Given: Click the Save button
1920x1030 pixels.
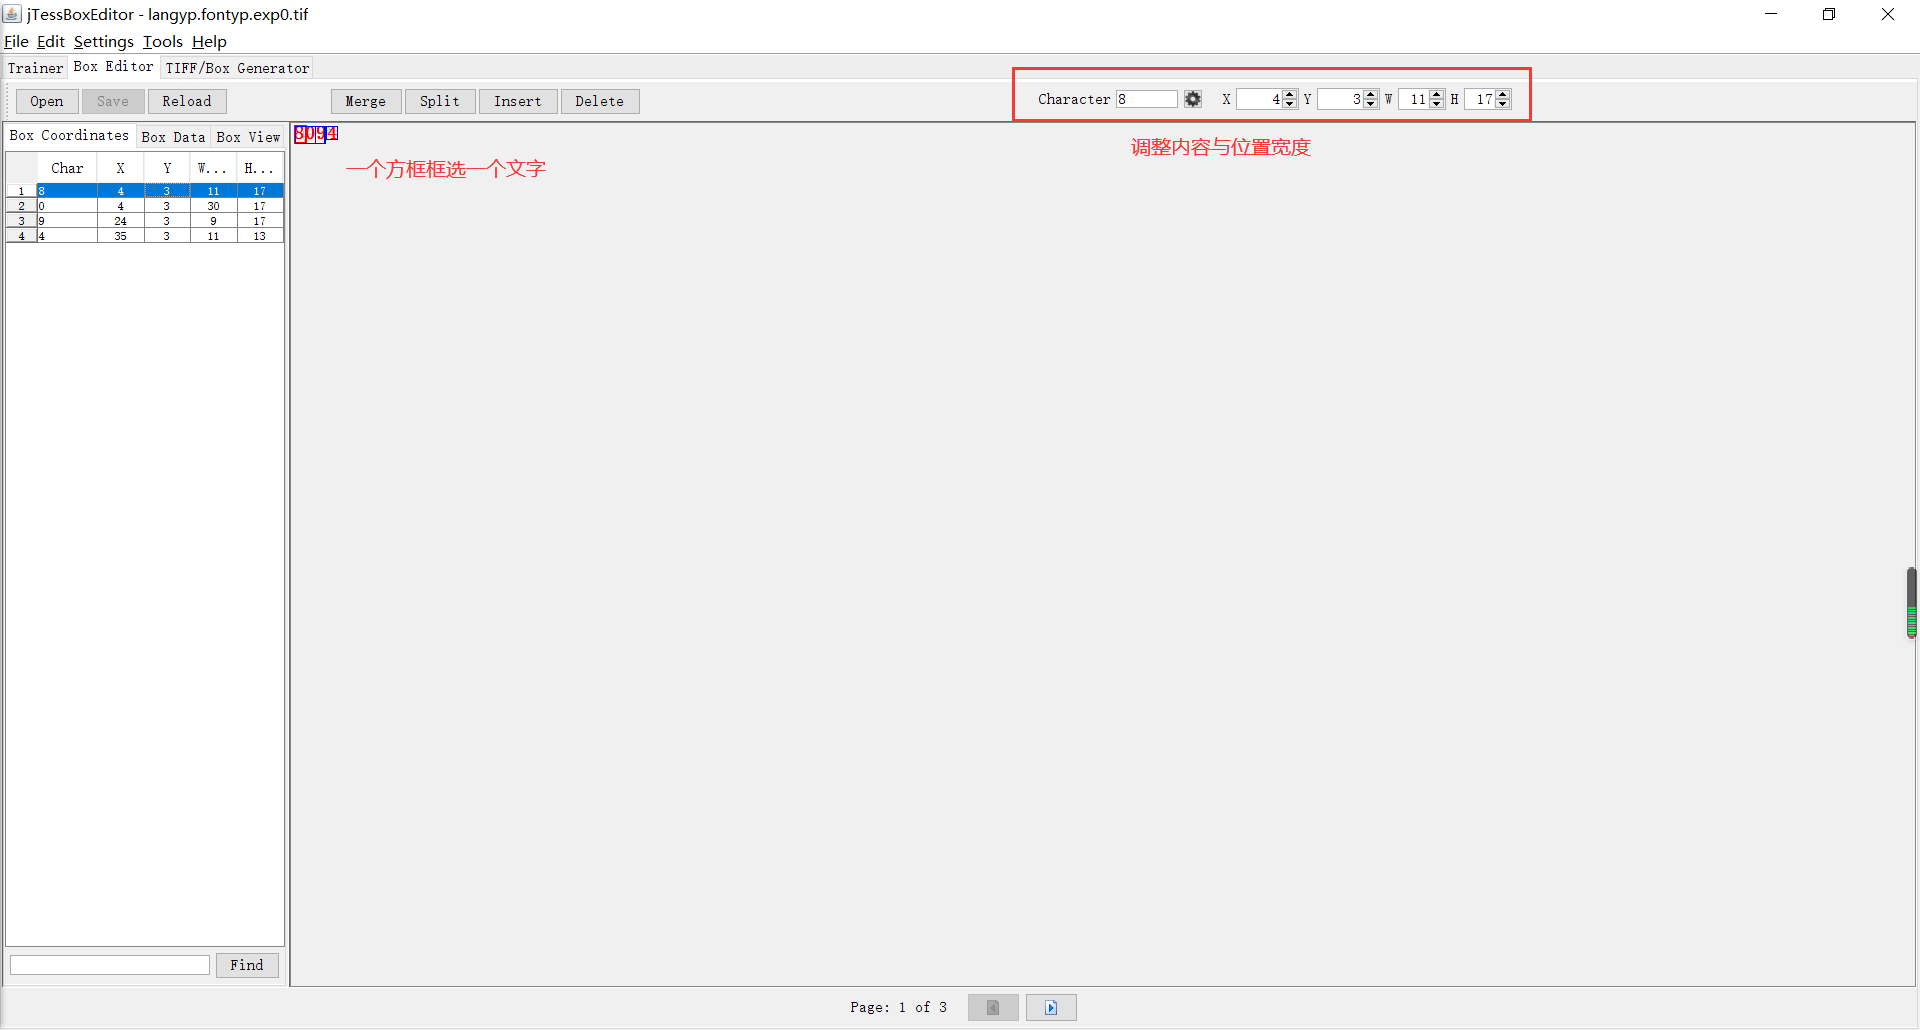Looking at the screenshot, I should pyautogui.click(x=113, y=101).
